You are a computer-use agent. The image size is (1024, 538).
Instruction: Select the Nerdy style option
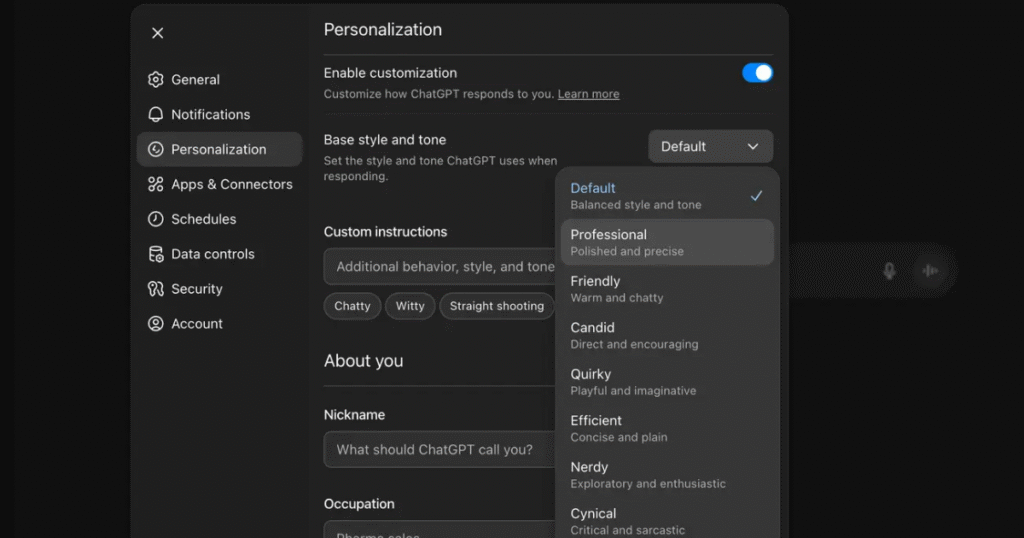[x=667, y=475]
